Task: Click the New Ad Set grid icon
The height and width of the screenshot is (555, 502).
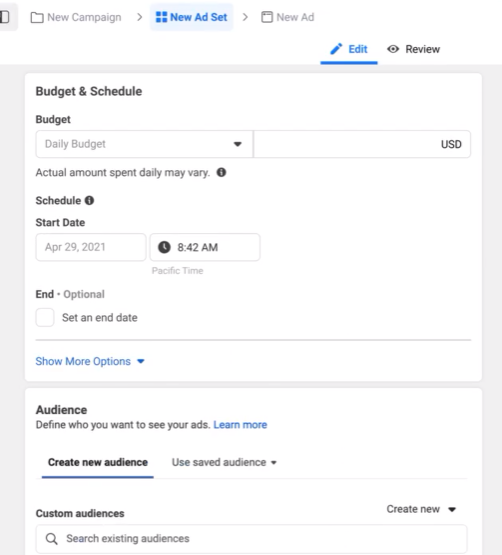Action: (x=161, y=17)
